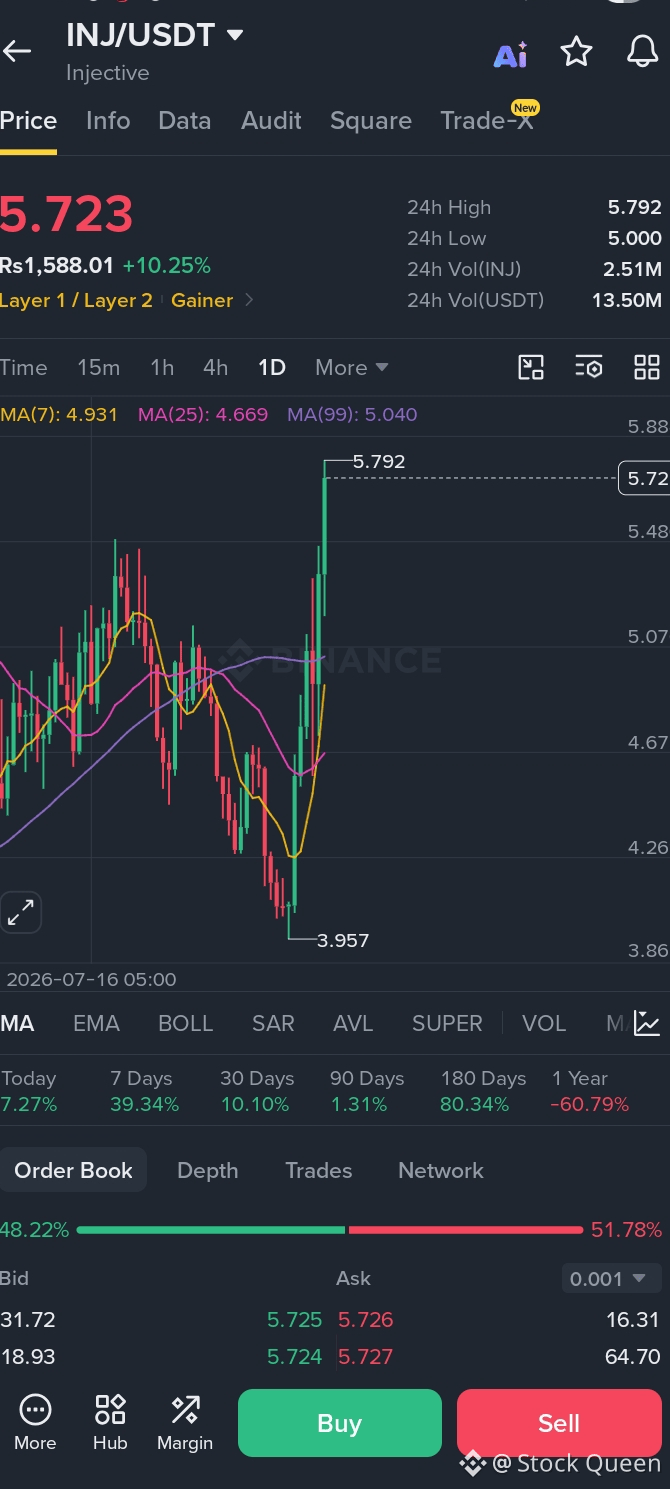Tap the Today 7.27% performance
The height and width of the screenshot is (1489, 670).
[x=29, y=1091]
